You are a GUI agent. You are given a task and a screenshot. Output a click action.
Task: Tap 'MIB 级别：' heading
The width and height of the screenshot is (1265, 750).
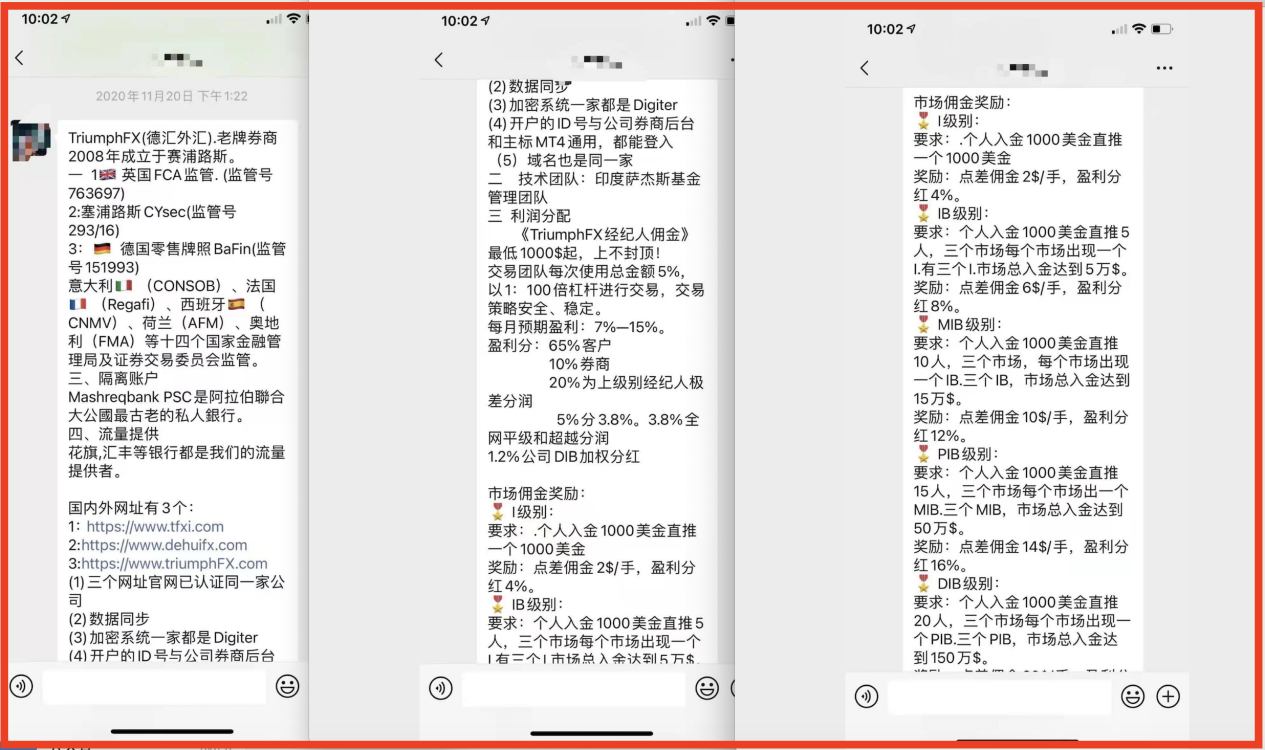[970, 324]
